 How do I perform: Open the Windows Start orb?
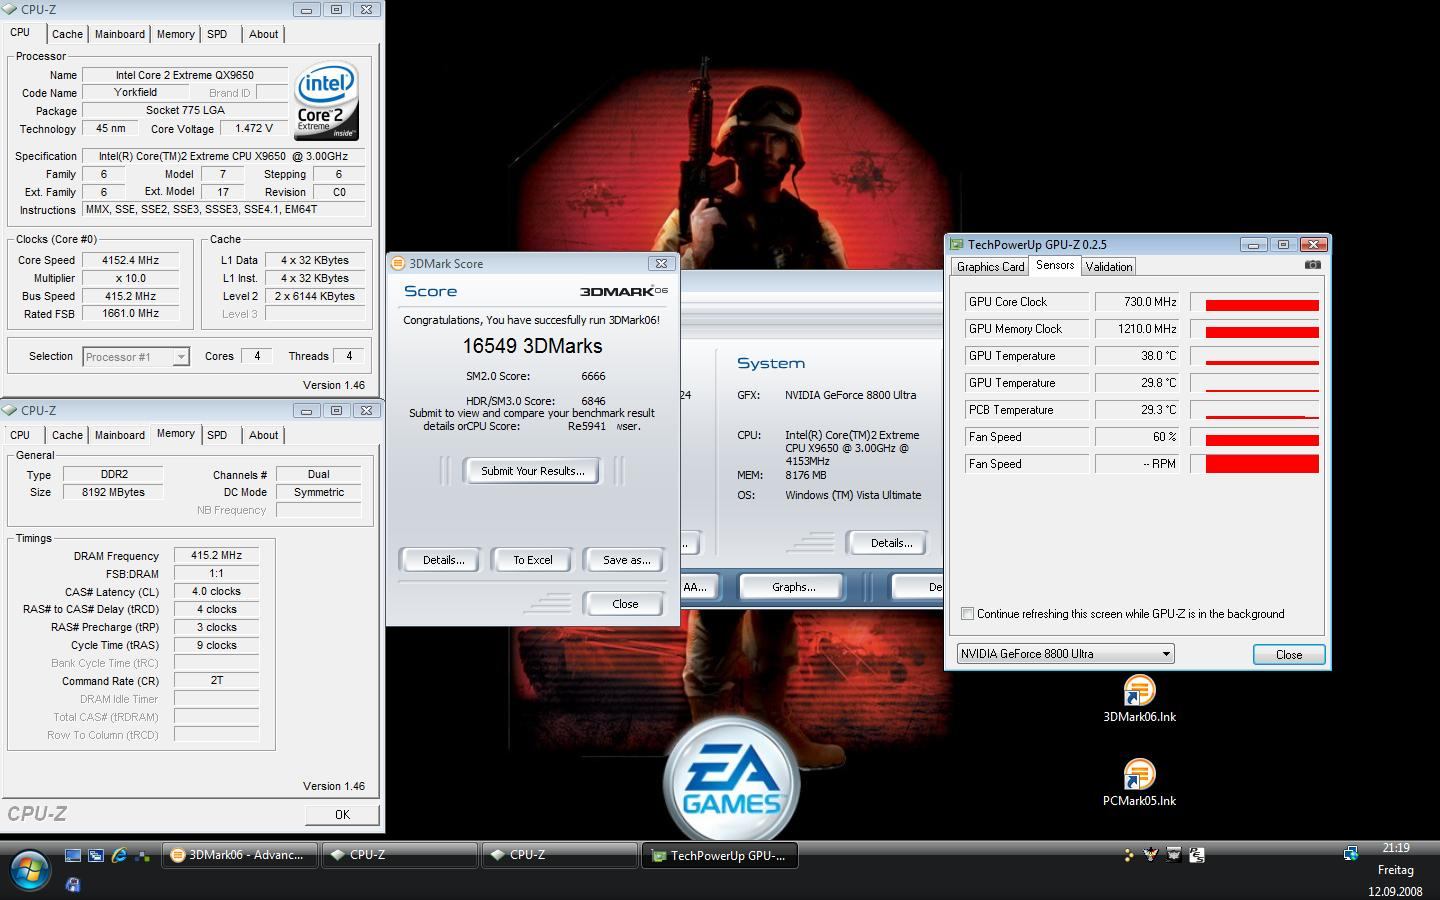pyautogui.click(x=29, y=868)
